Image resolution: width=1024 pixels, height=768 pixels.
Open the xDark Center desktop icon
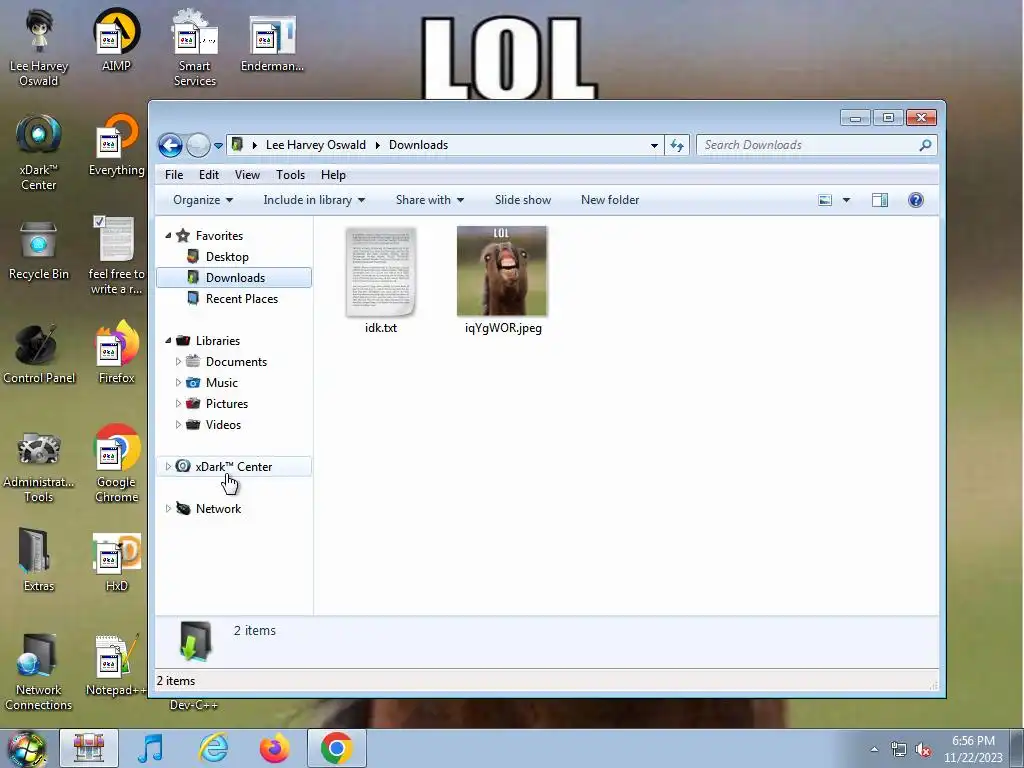(x=39, y=152)
